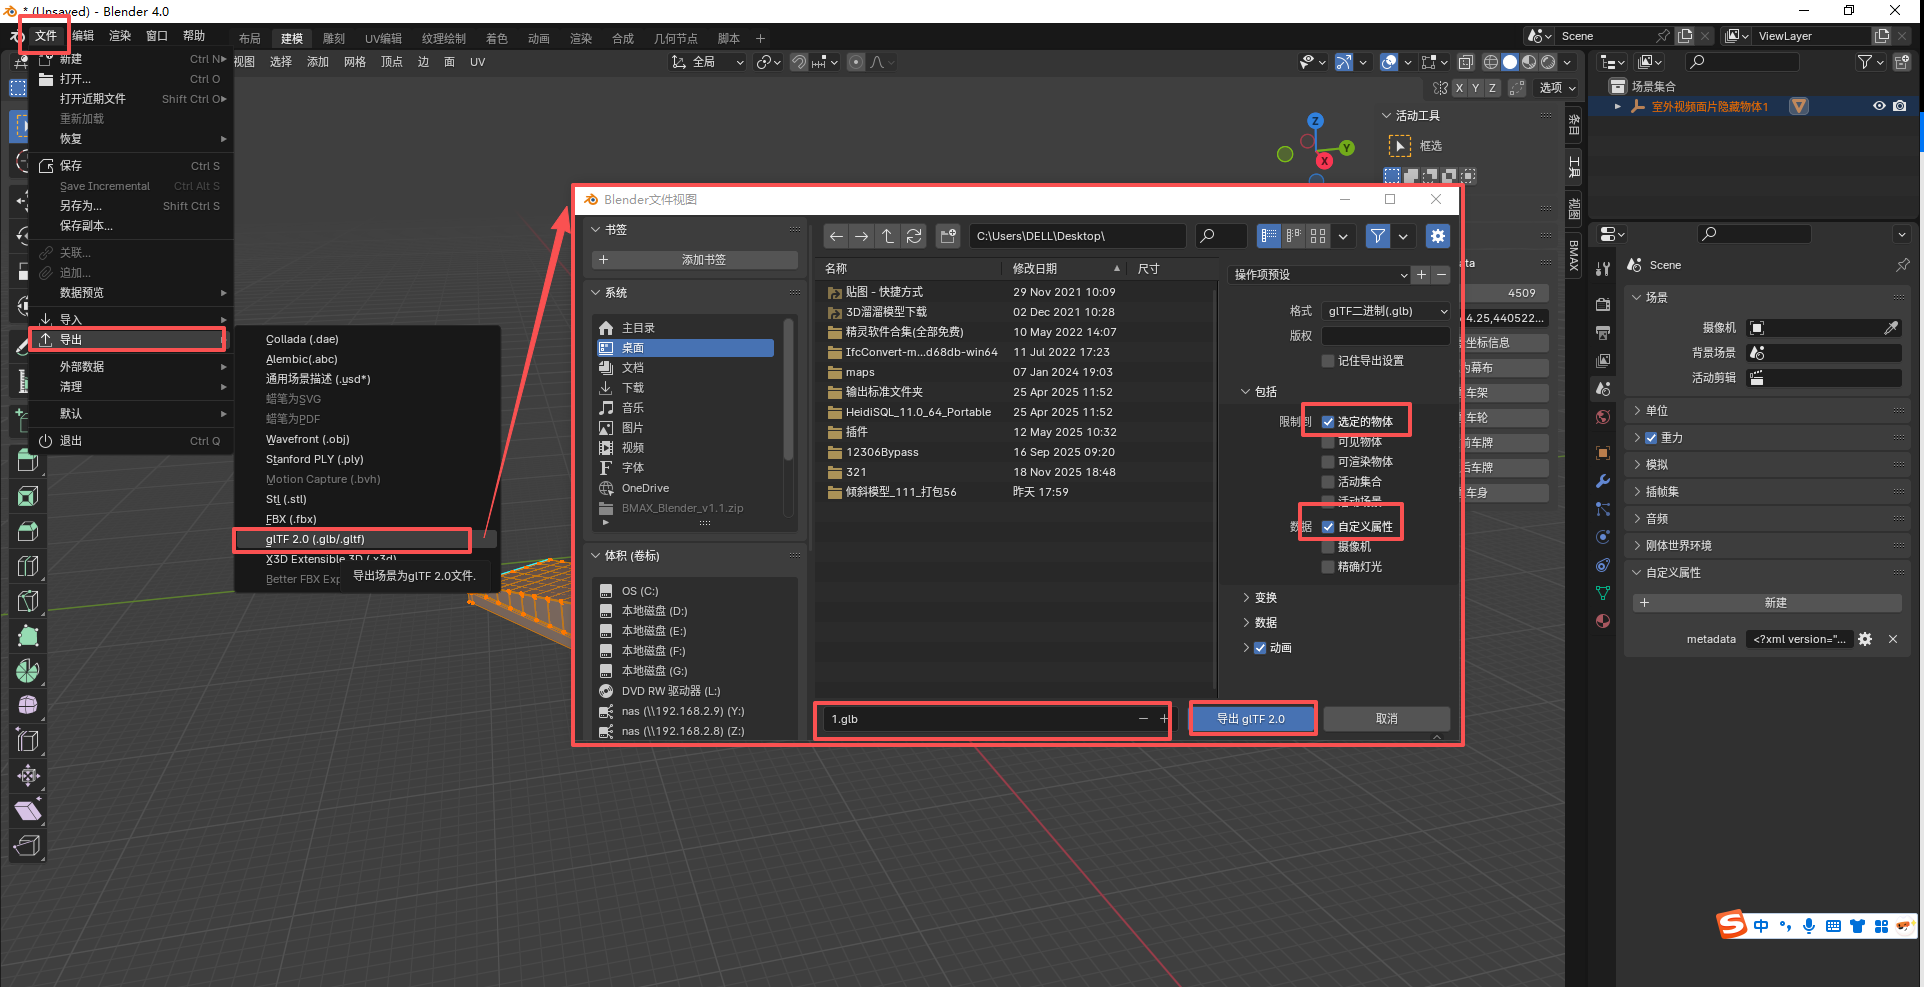Screen dimensions: 1924x987
Task: Enable the 摄像机 export checkbox
Action: (1328, 547)
